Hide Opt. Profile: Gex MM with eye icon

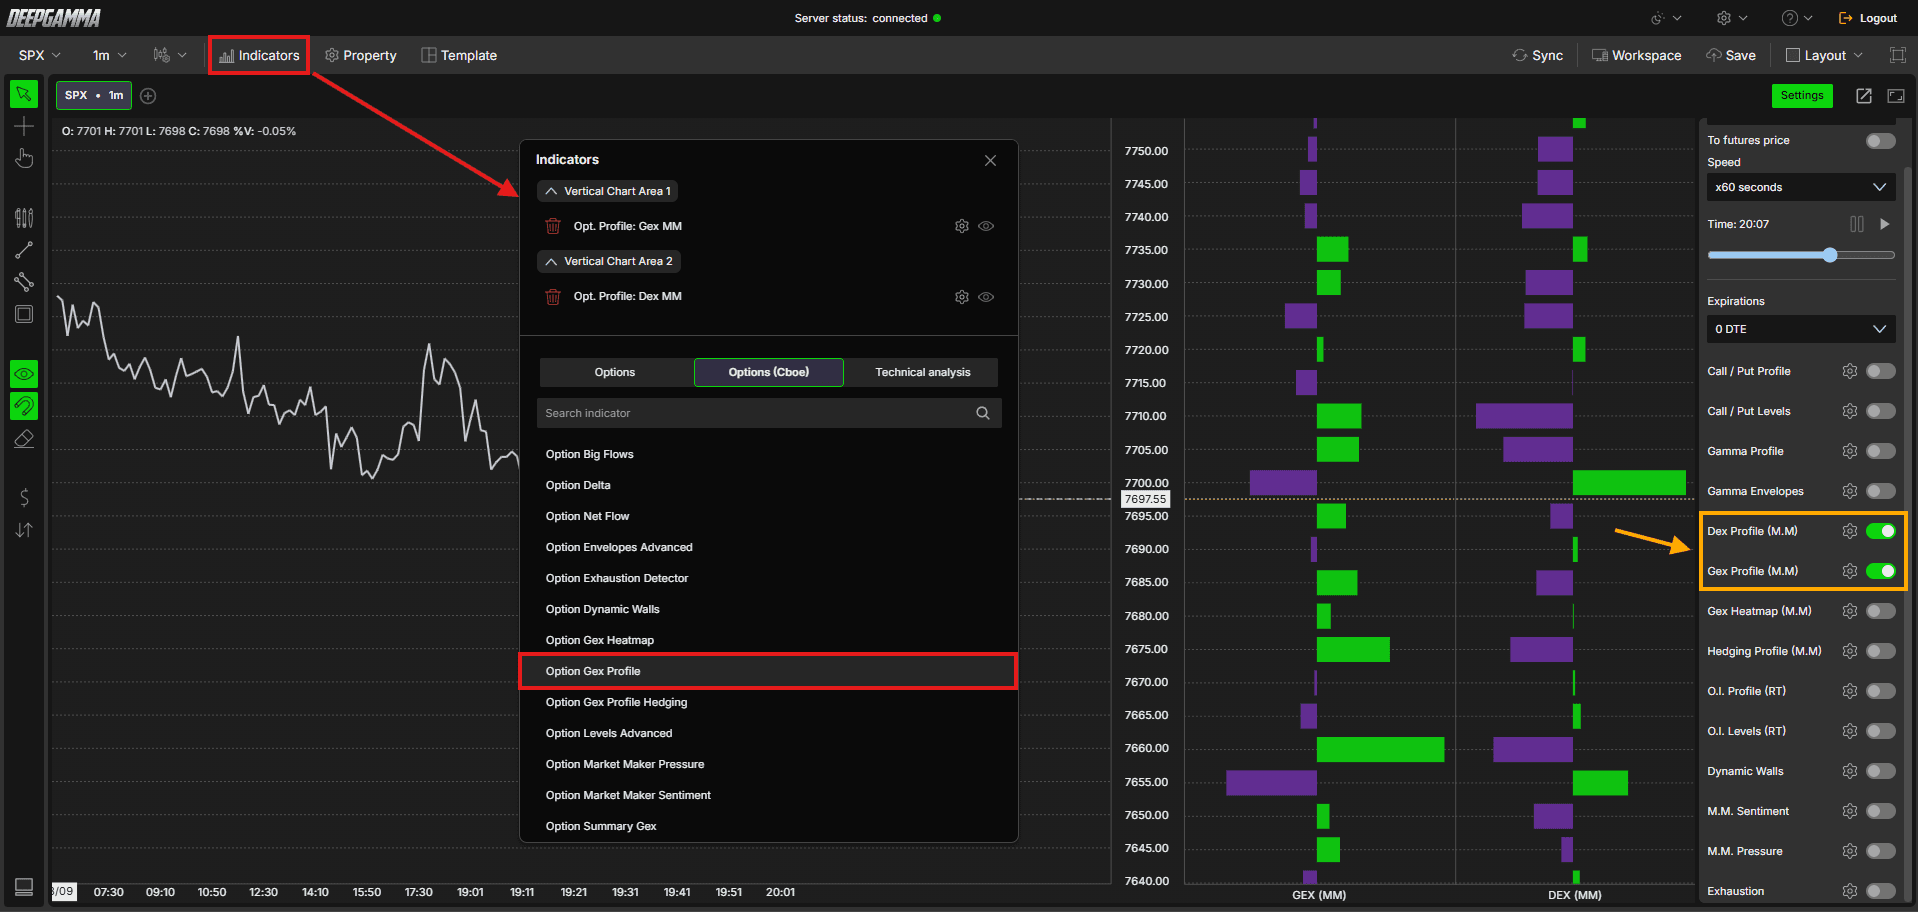986,226
